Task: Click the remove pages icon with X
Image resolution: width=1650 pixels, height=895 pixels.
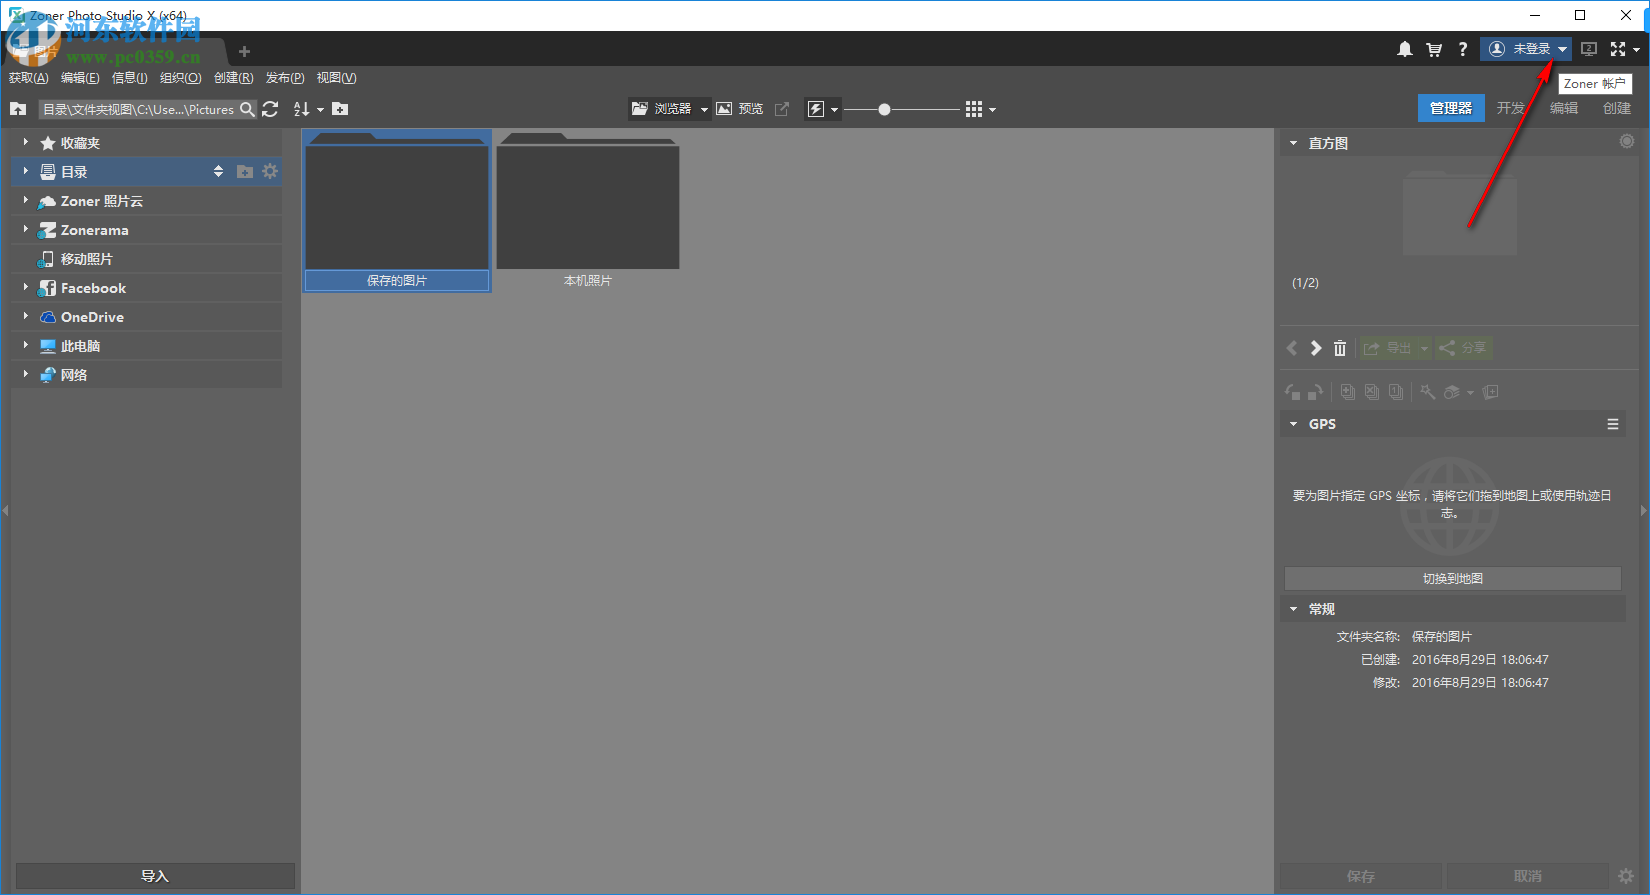Action: pos(1372,392)
